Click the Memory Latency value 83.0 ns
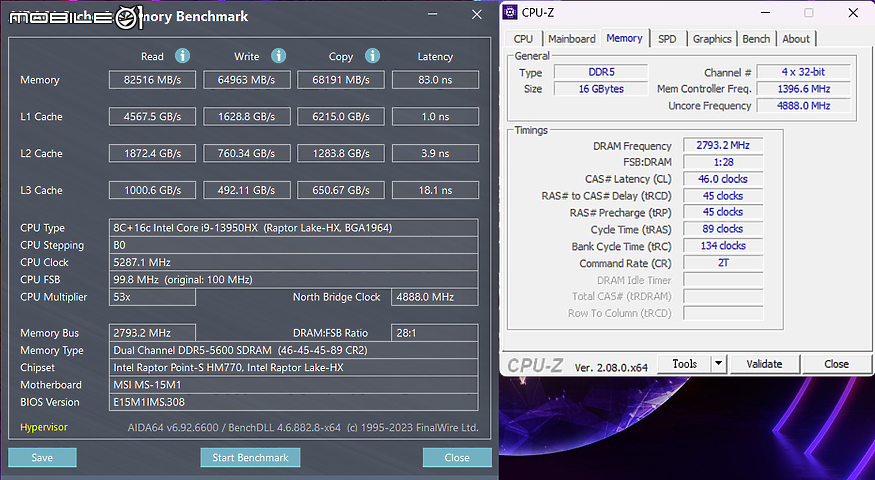The height and width of the screenshot is (480, 875). pyautogui.click(x=435, y=80)
